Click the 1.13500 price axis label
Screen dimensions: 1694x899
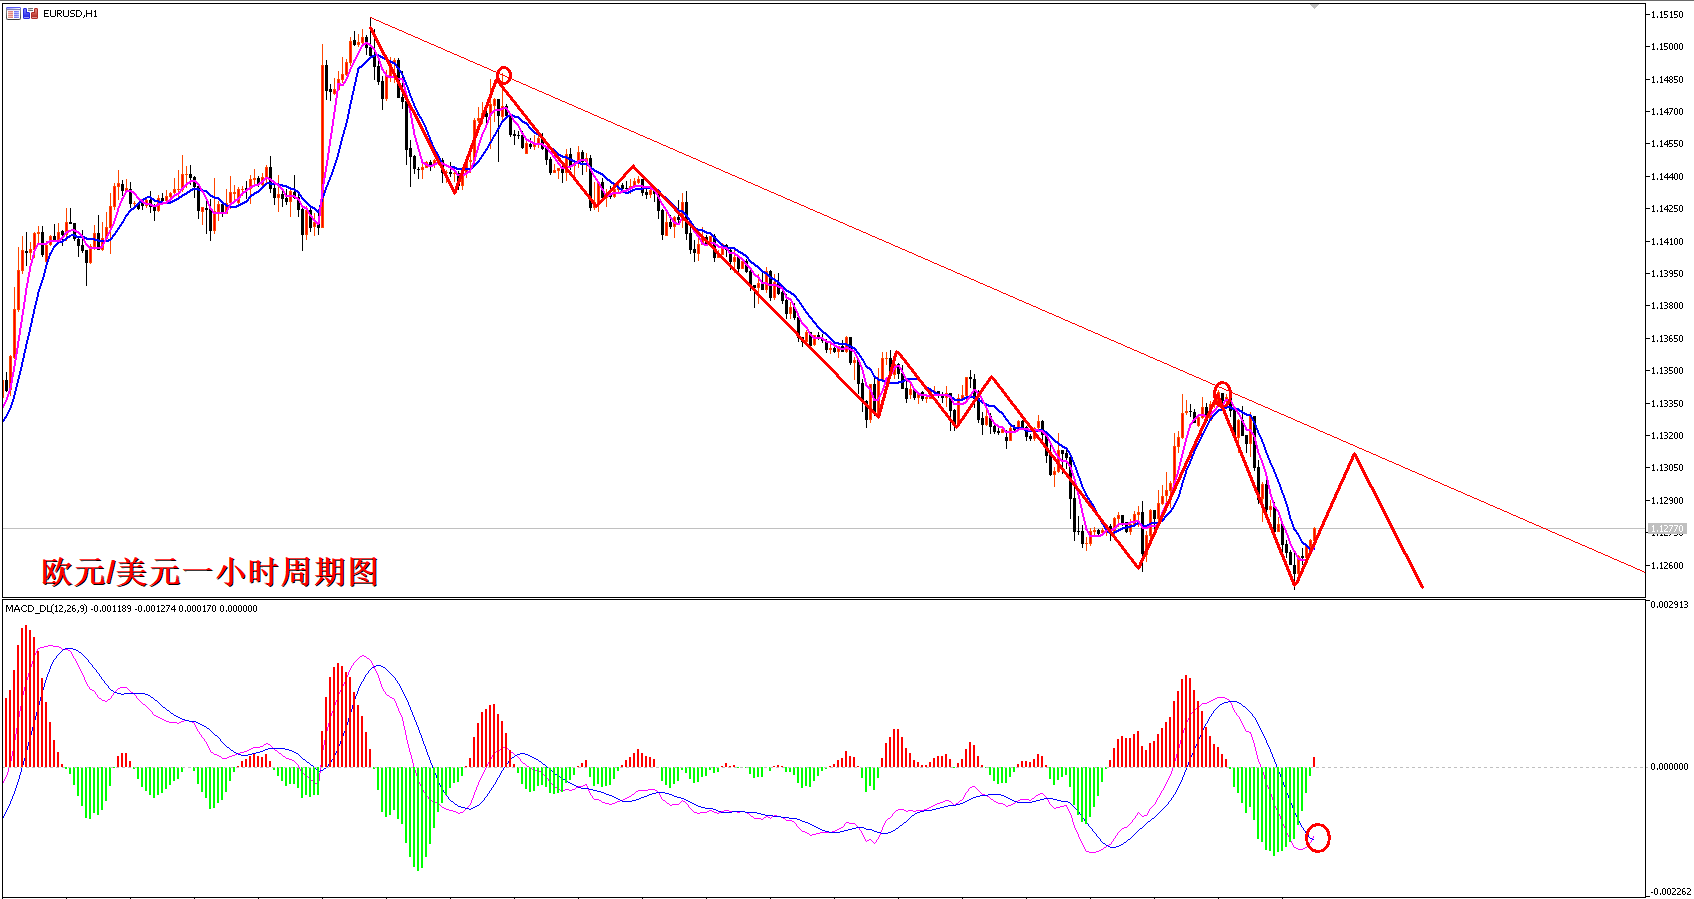pyautogui.click(x=1667, y=371)
